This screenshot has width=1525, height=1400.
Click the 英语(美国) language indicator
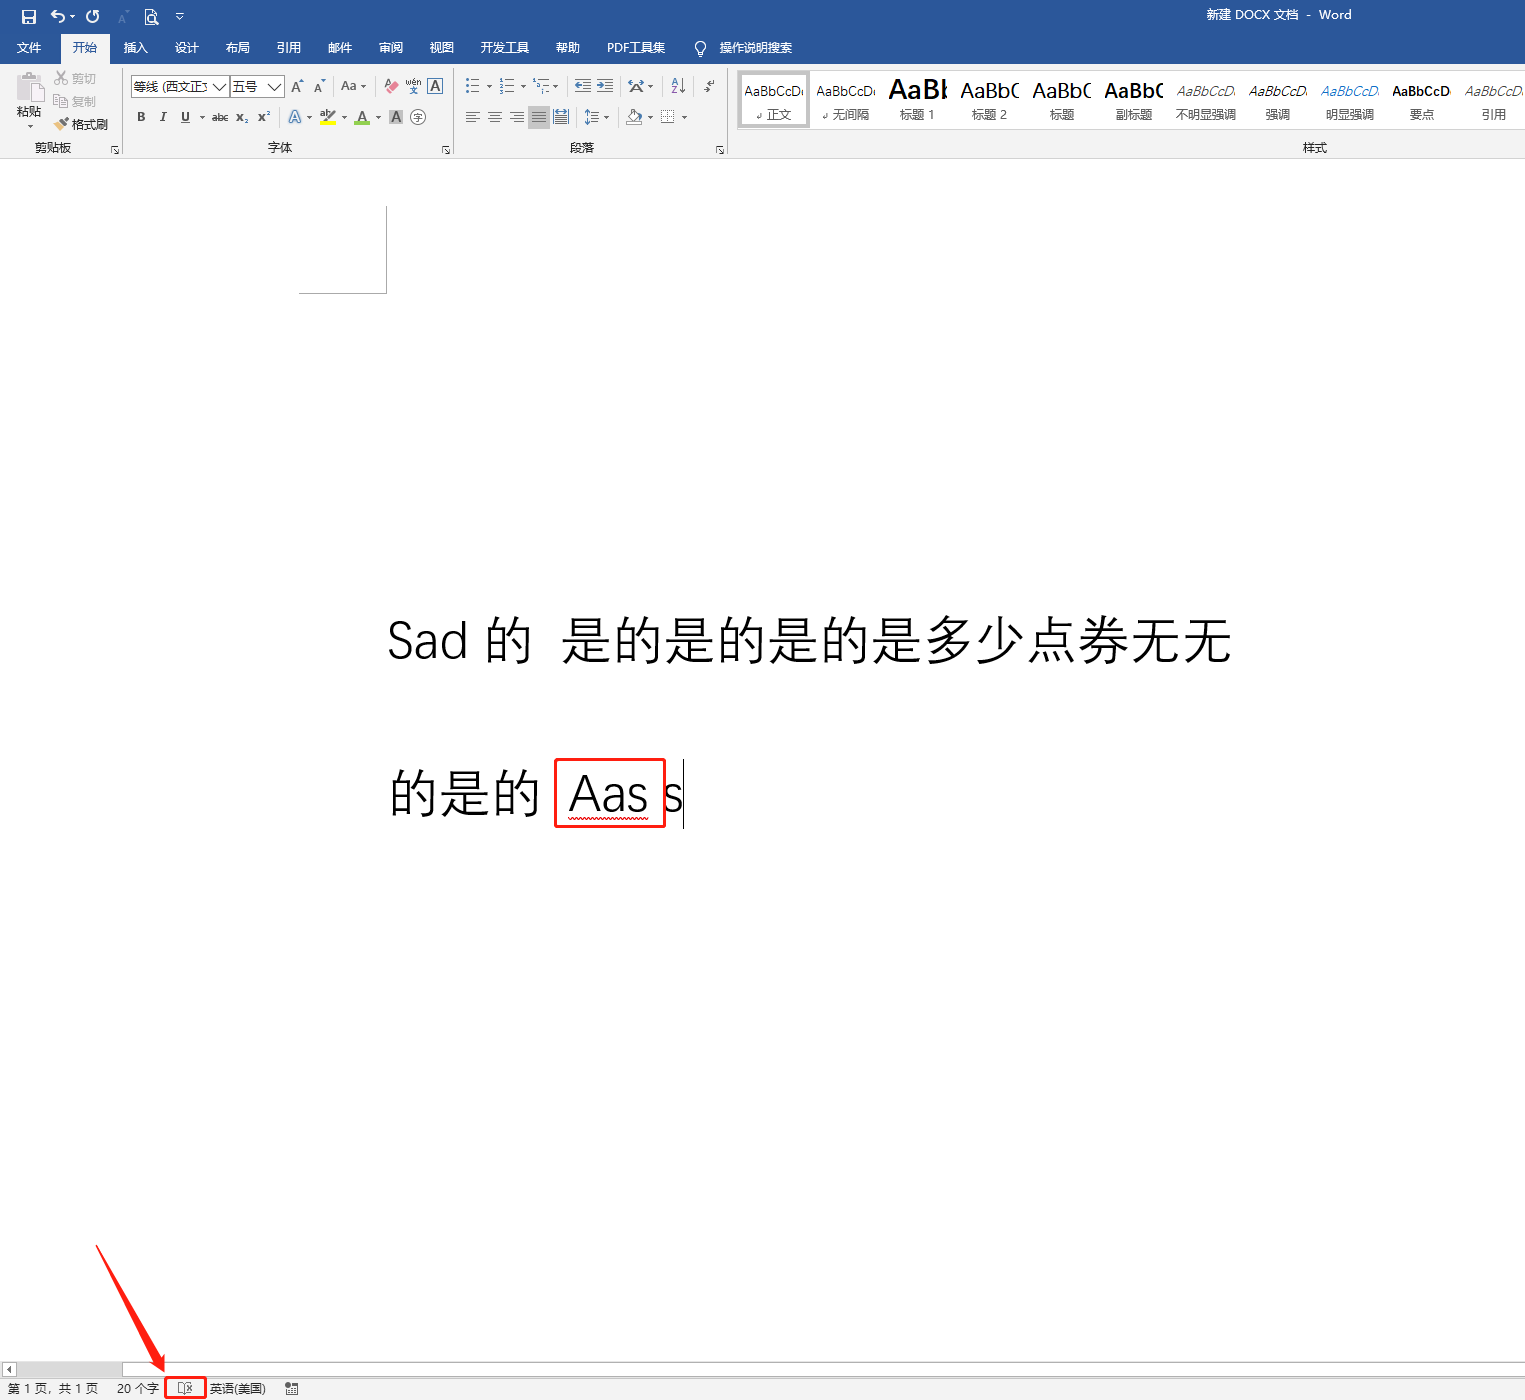click(237, 1388)
